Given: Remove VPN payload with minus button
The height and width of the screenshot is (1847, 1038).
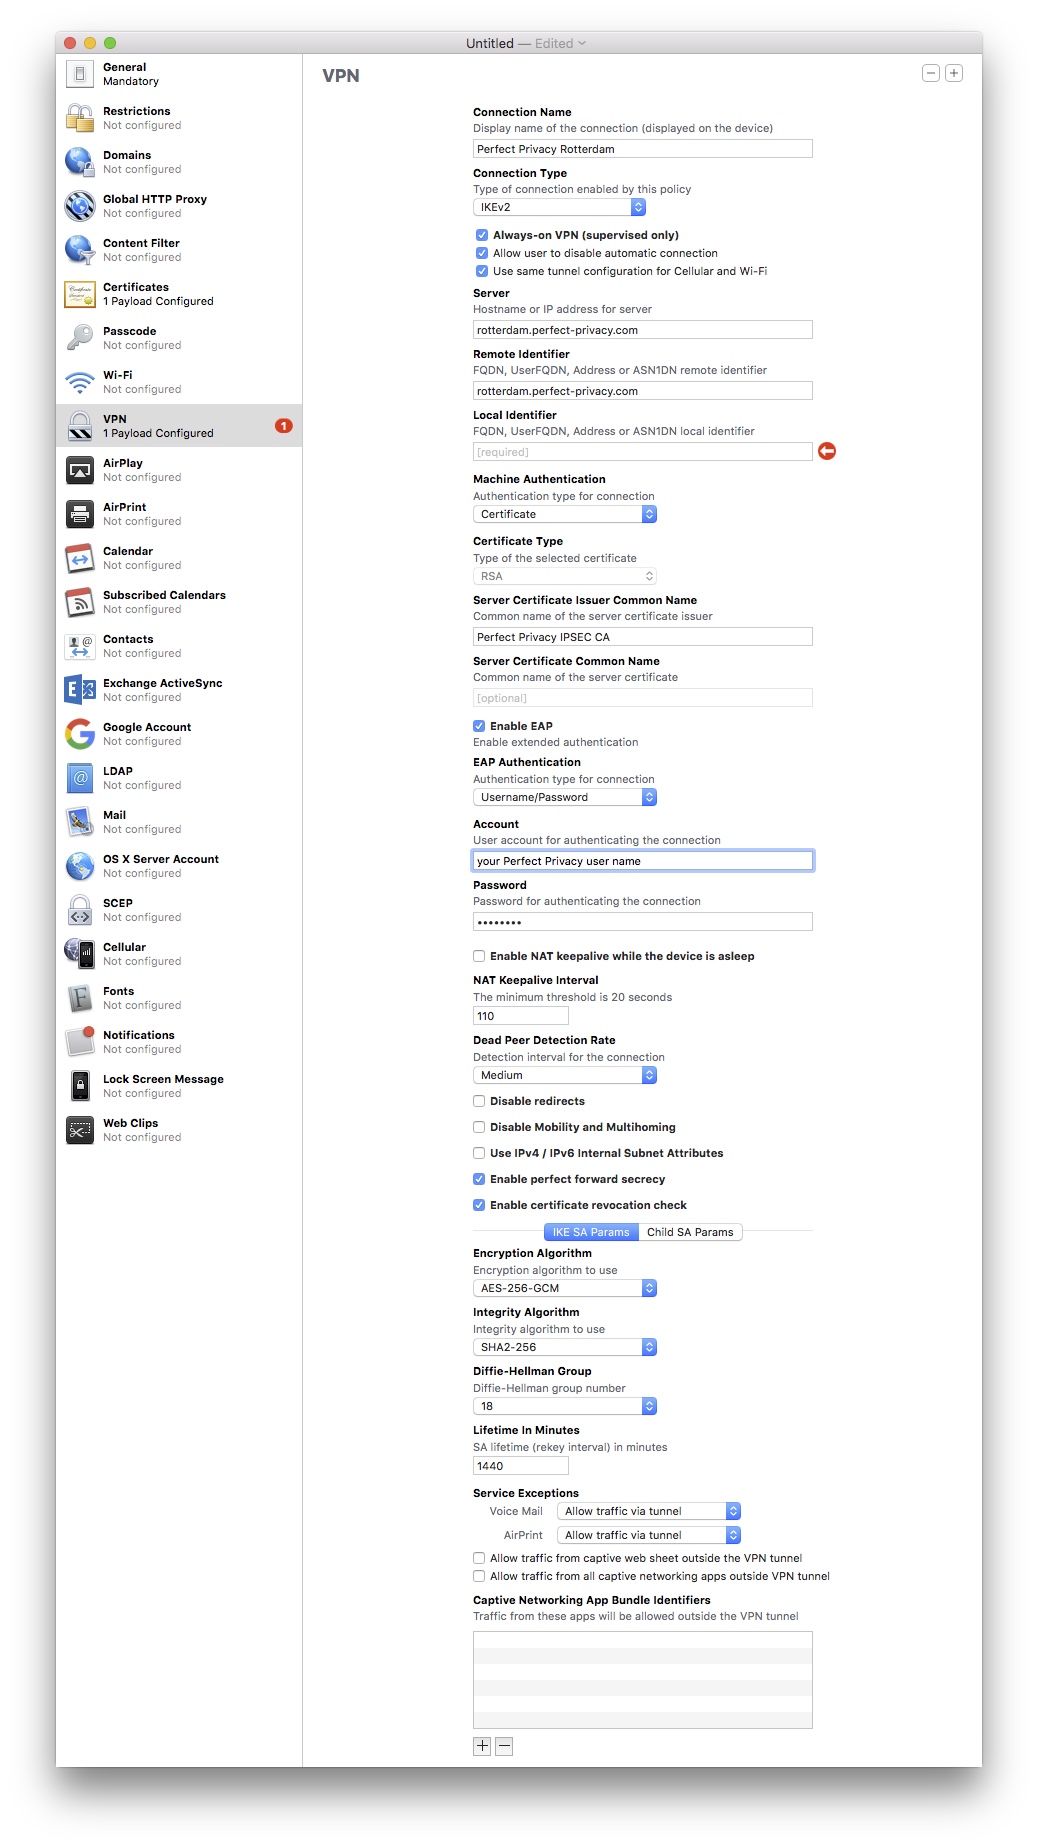Looking at the screenshot, I should tap(931, 73).
